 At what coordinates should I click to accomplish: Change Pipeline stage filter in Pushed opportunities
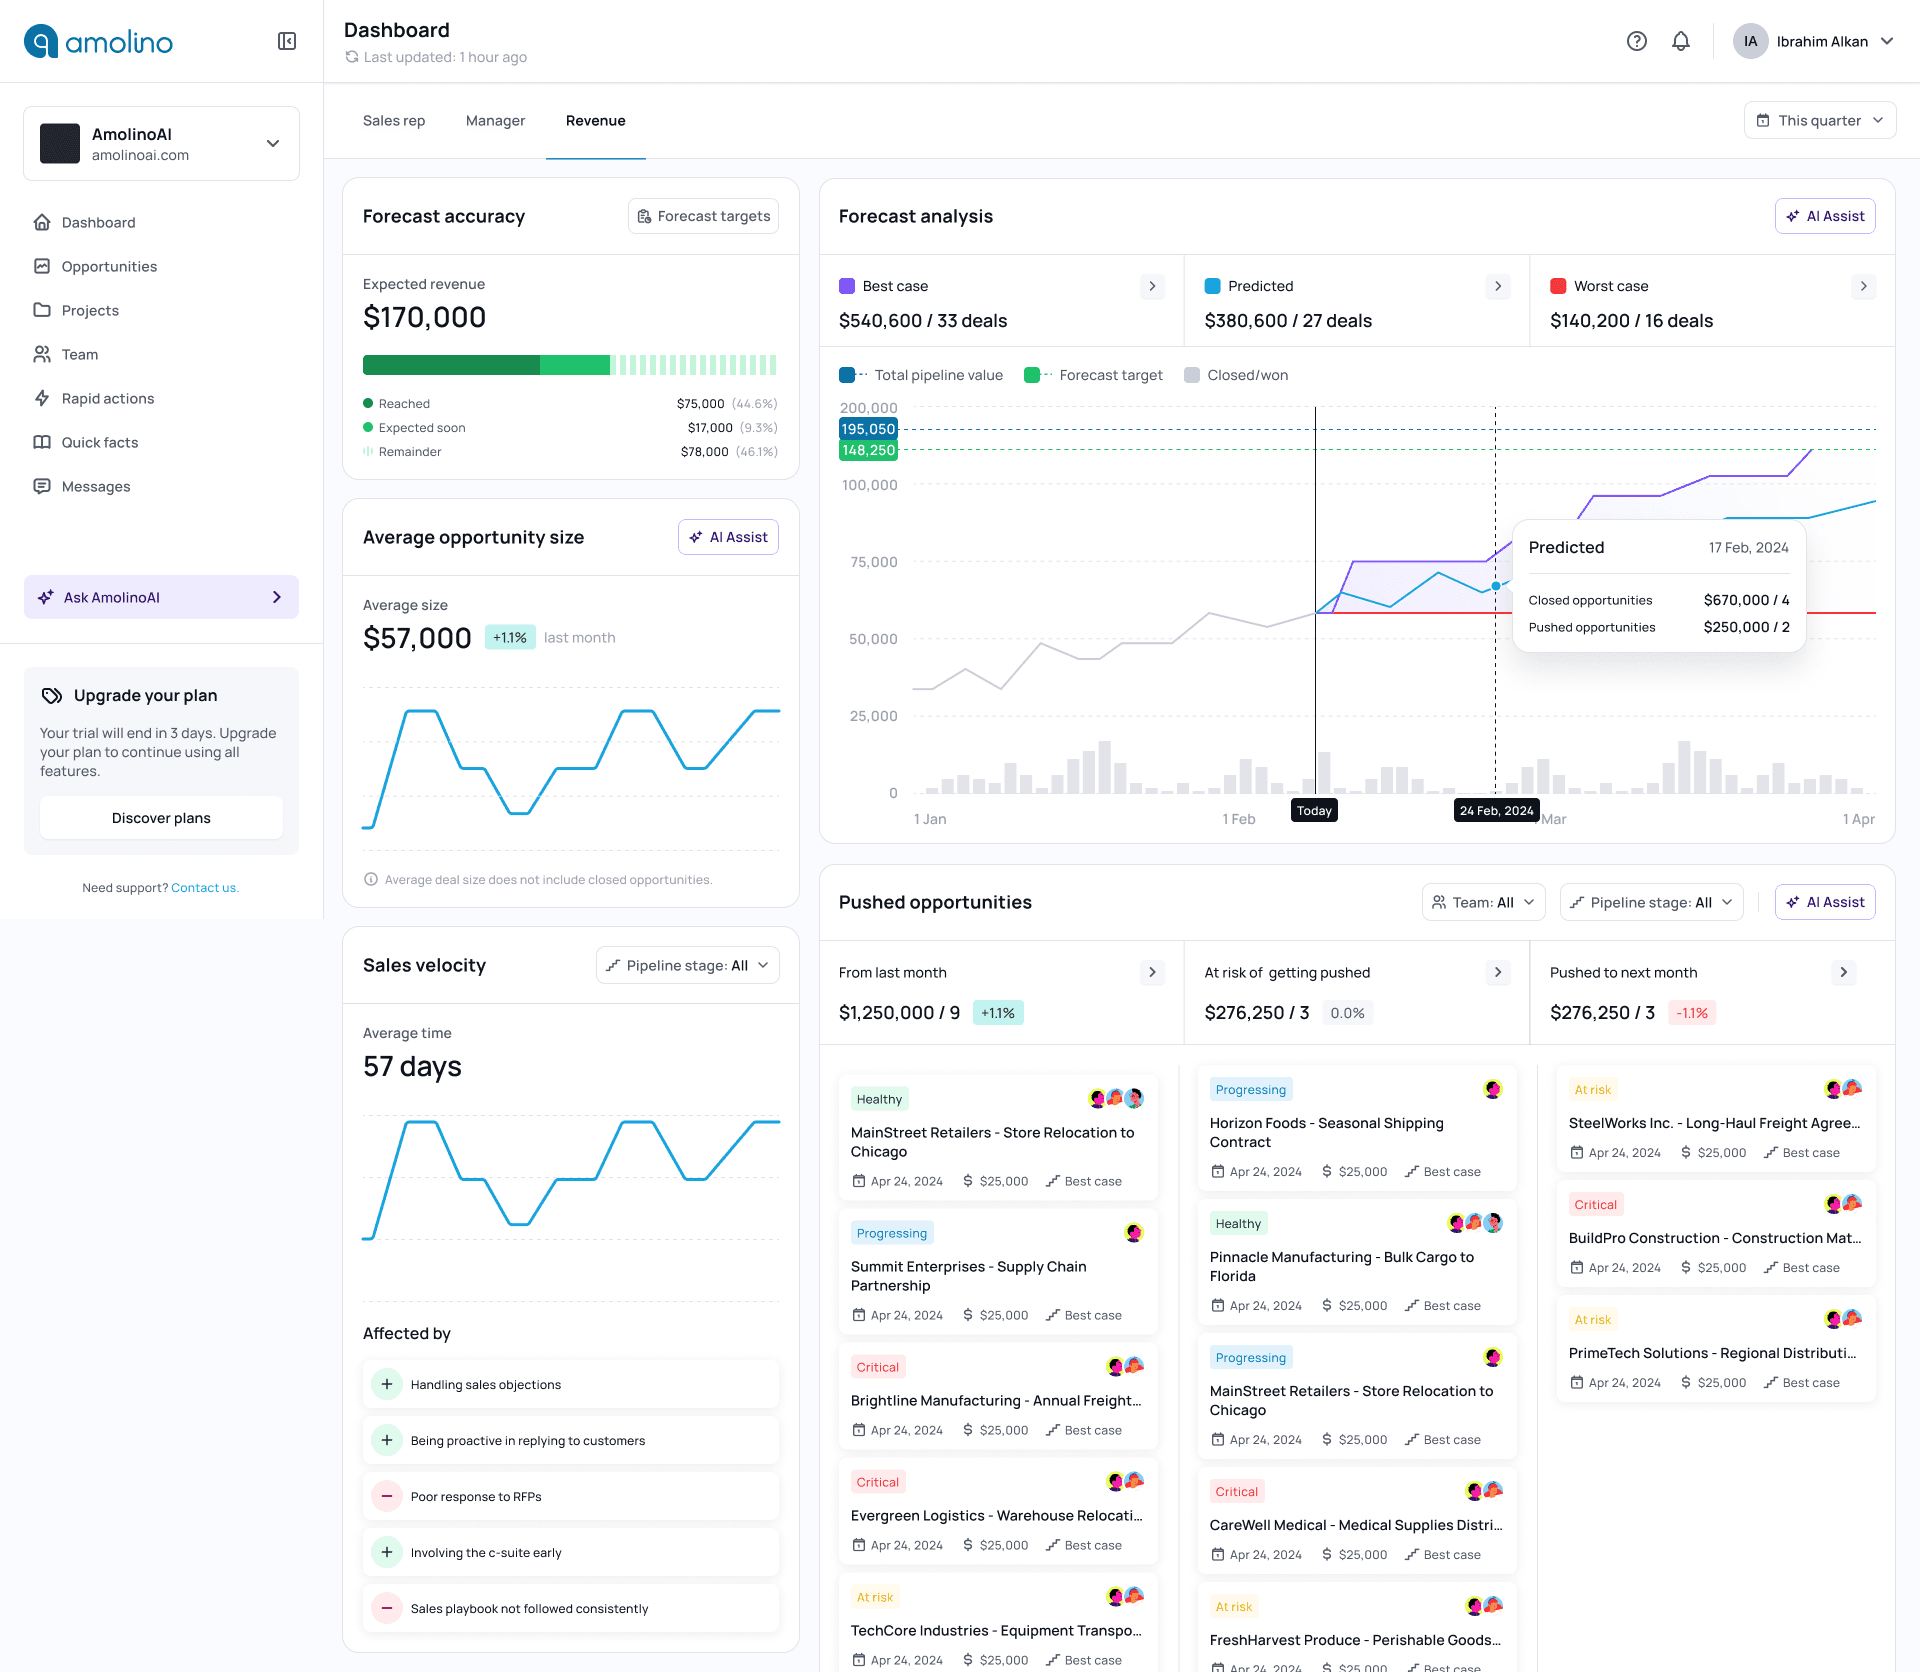tap(1651, 901)
